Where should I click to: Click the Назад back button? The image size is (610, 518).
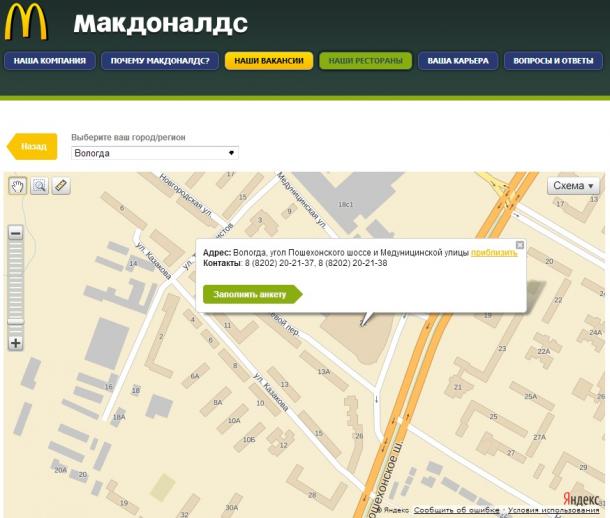pyautogui.click(x=32, y=147)
